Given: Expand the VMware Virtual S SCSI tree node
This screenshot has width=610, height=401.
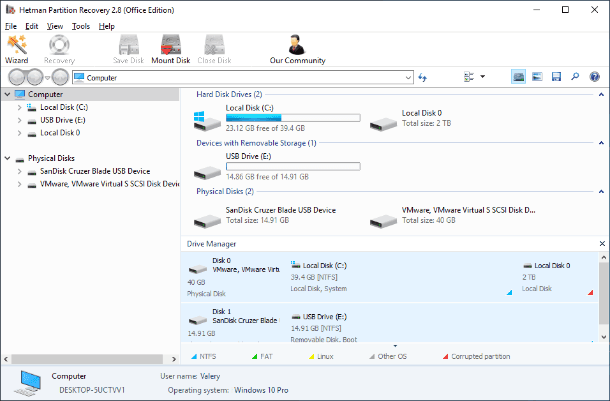Looking at the screenshot, I should pos(19,184).
